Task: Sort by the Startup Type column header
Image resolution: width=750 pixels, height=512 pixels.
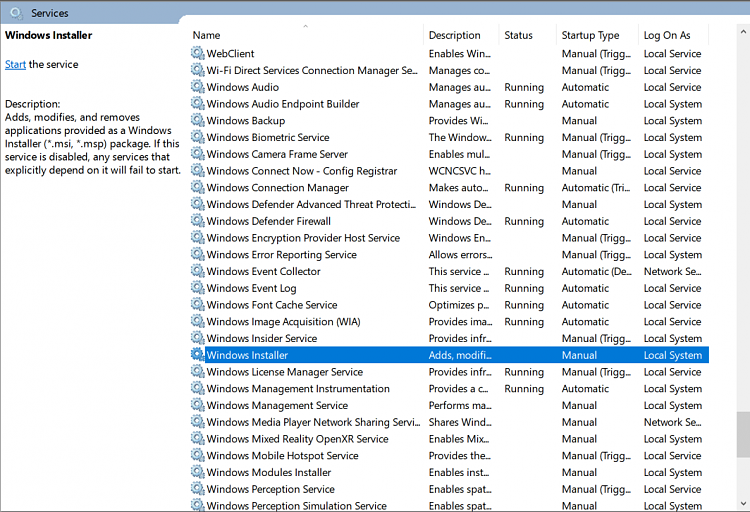Action: click(x=597, y=35)
